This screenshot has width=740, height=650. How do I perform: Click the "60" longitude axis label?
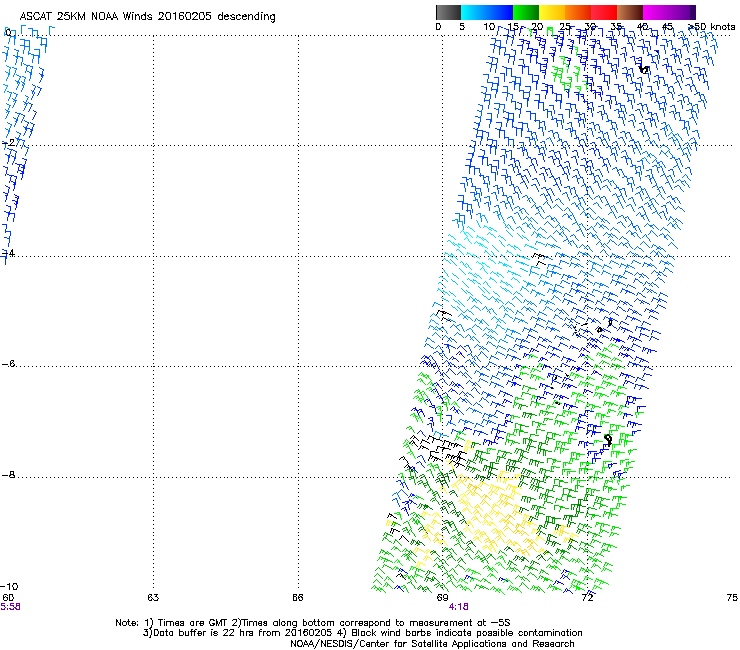(x=8, y=598)
